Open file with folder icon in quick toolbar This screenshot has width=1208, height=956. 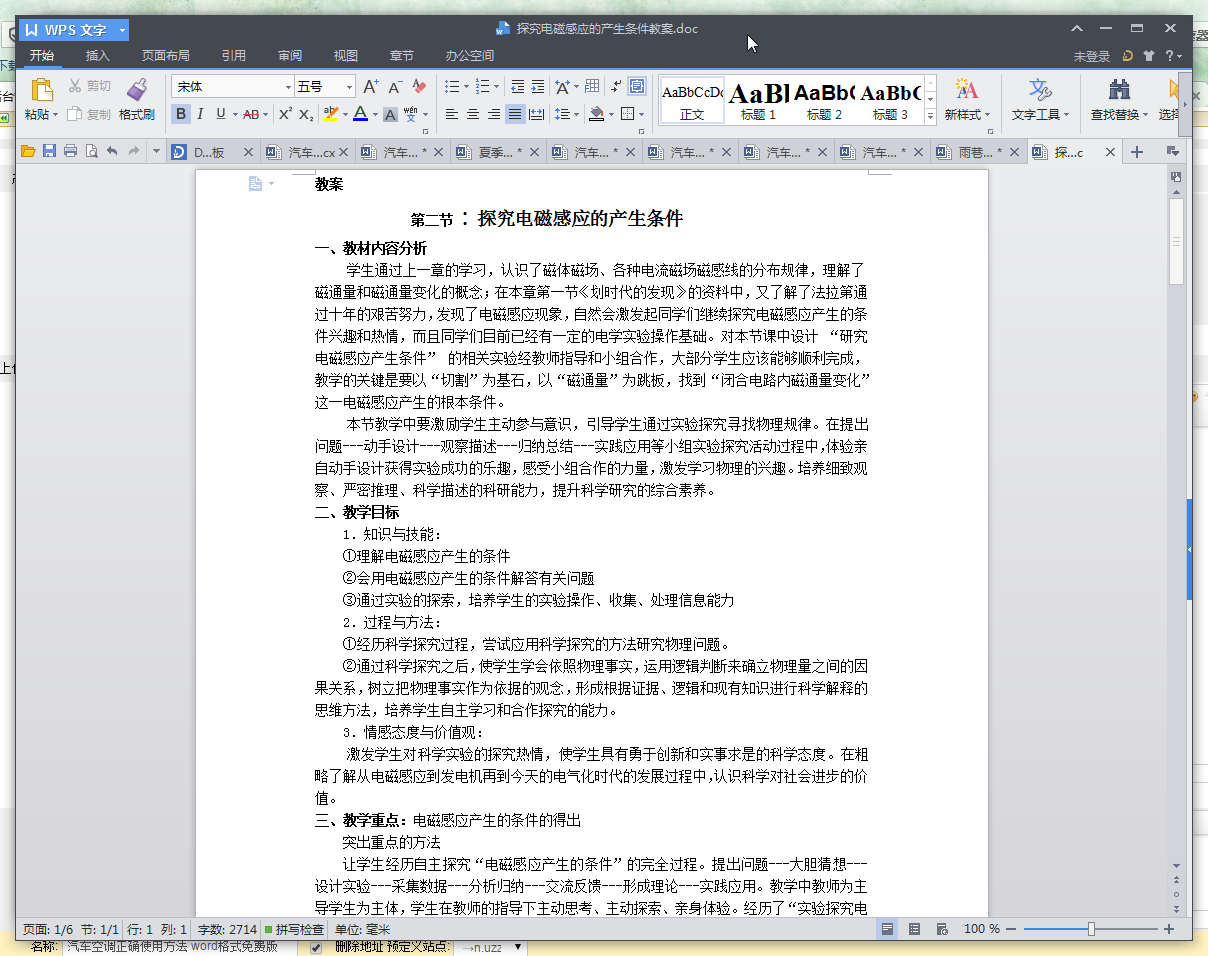pos(28,152)
